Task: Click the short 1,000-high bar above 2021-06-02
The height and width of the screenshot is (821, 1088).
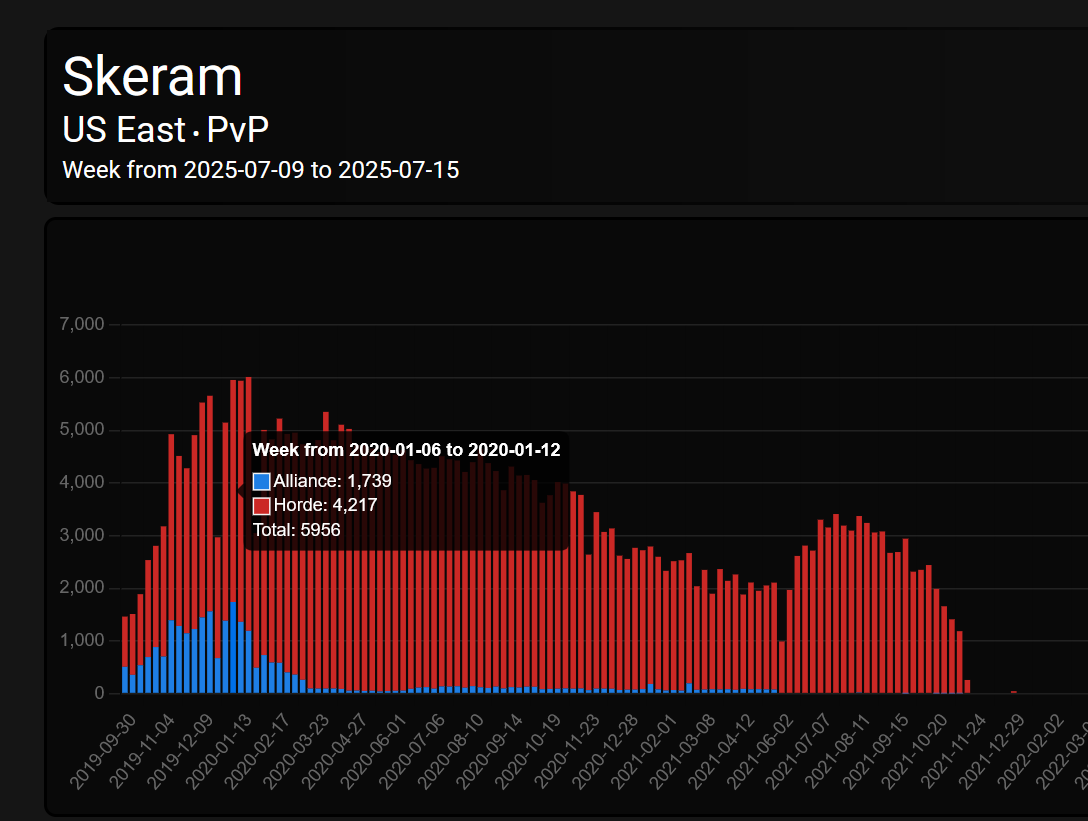Action: 782,667
